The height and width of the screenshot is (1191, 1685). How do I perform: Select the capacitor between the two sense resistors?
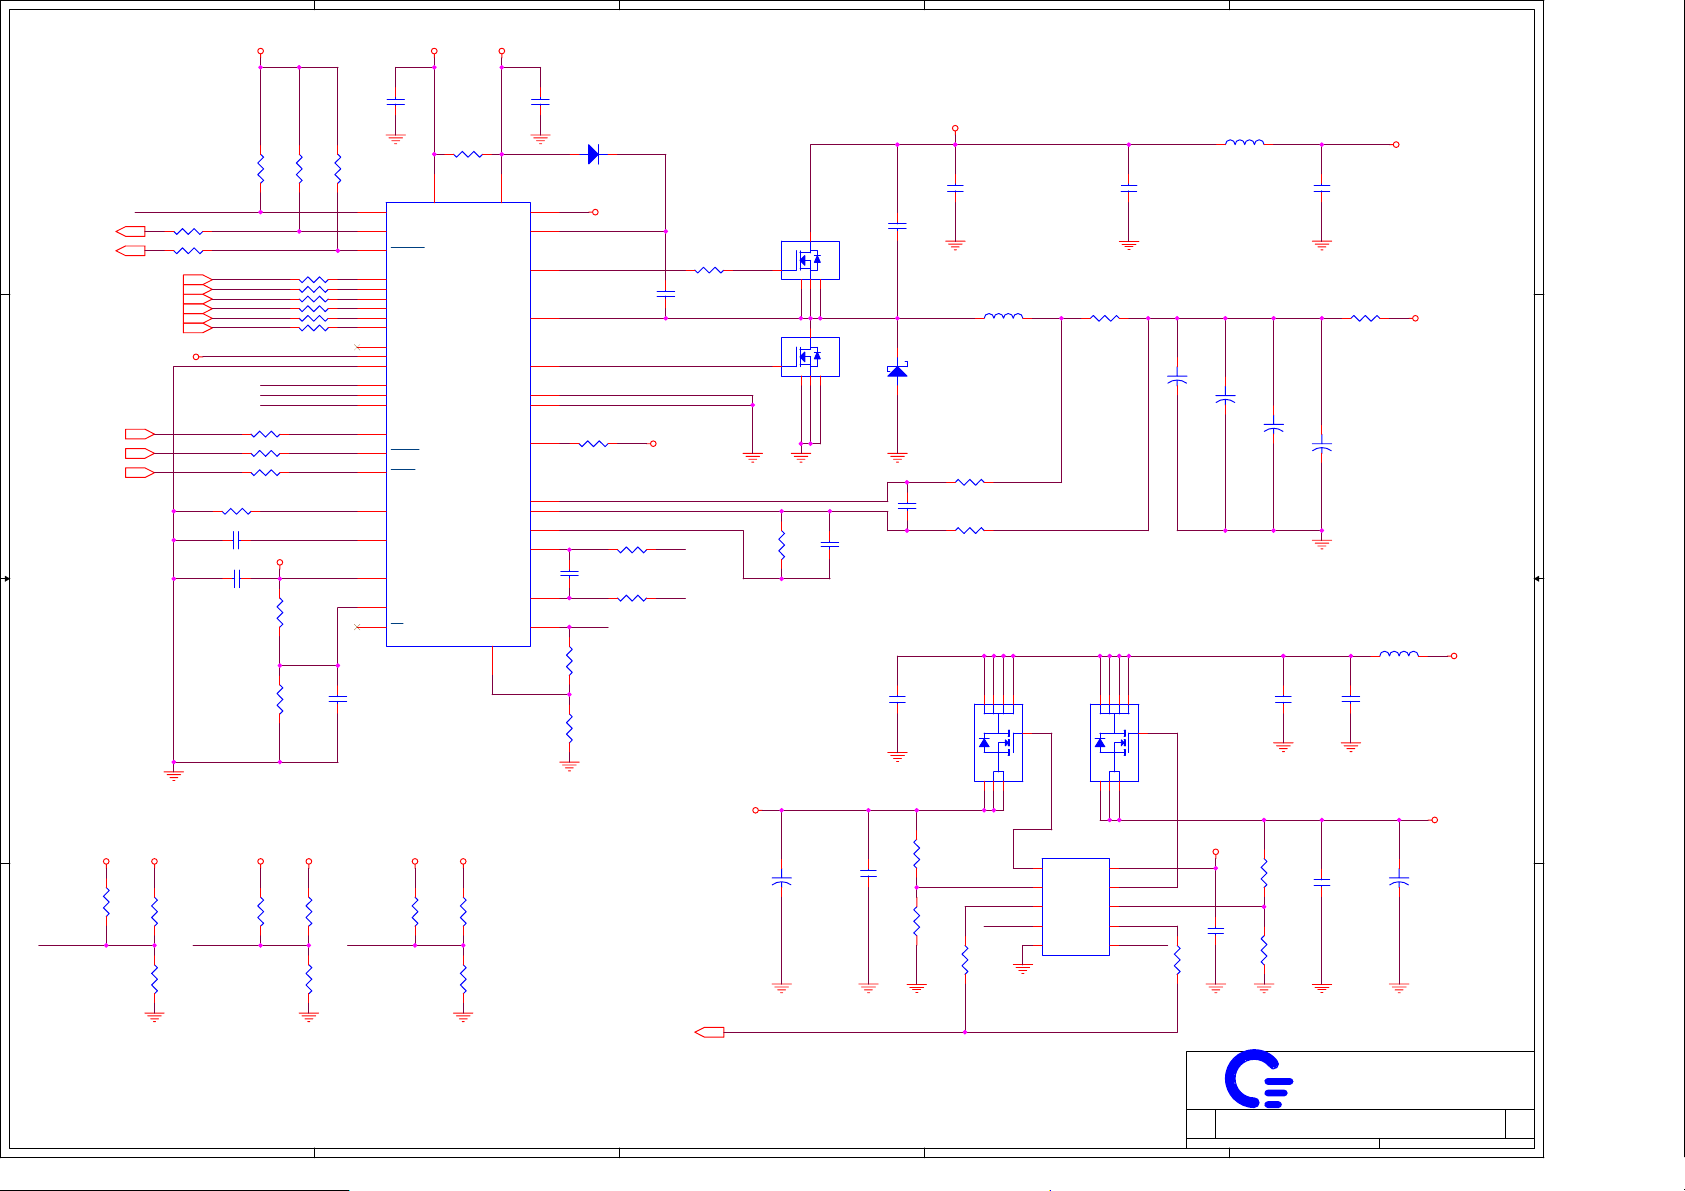(x=907, y=506)
